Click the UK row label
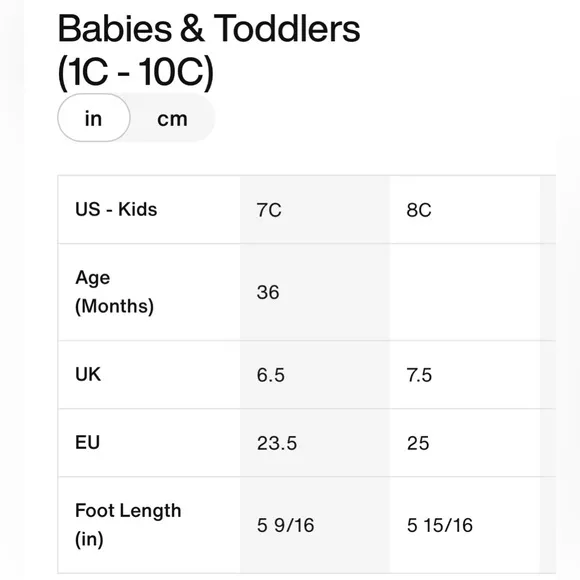580x580 pixels. [88, 374]
